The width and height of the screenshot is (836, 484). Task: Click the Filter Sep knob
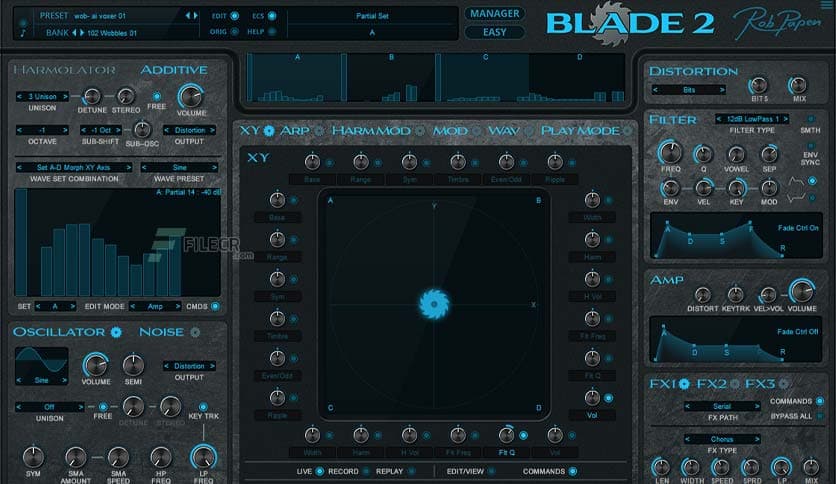click(x=769, y=155)
